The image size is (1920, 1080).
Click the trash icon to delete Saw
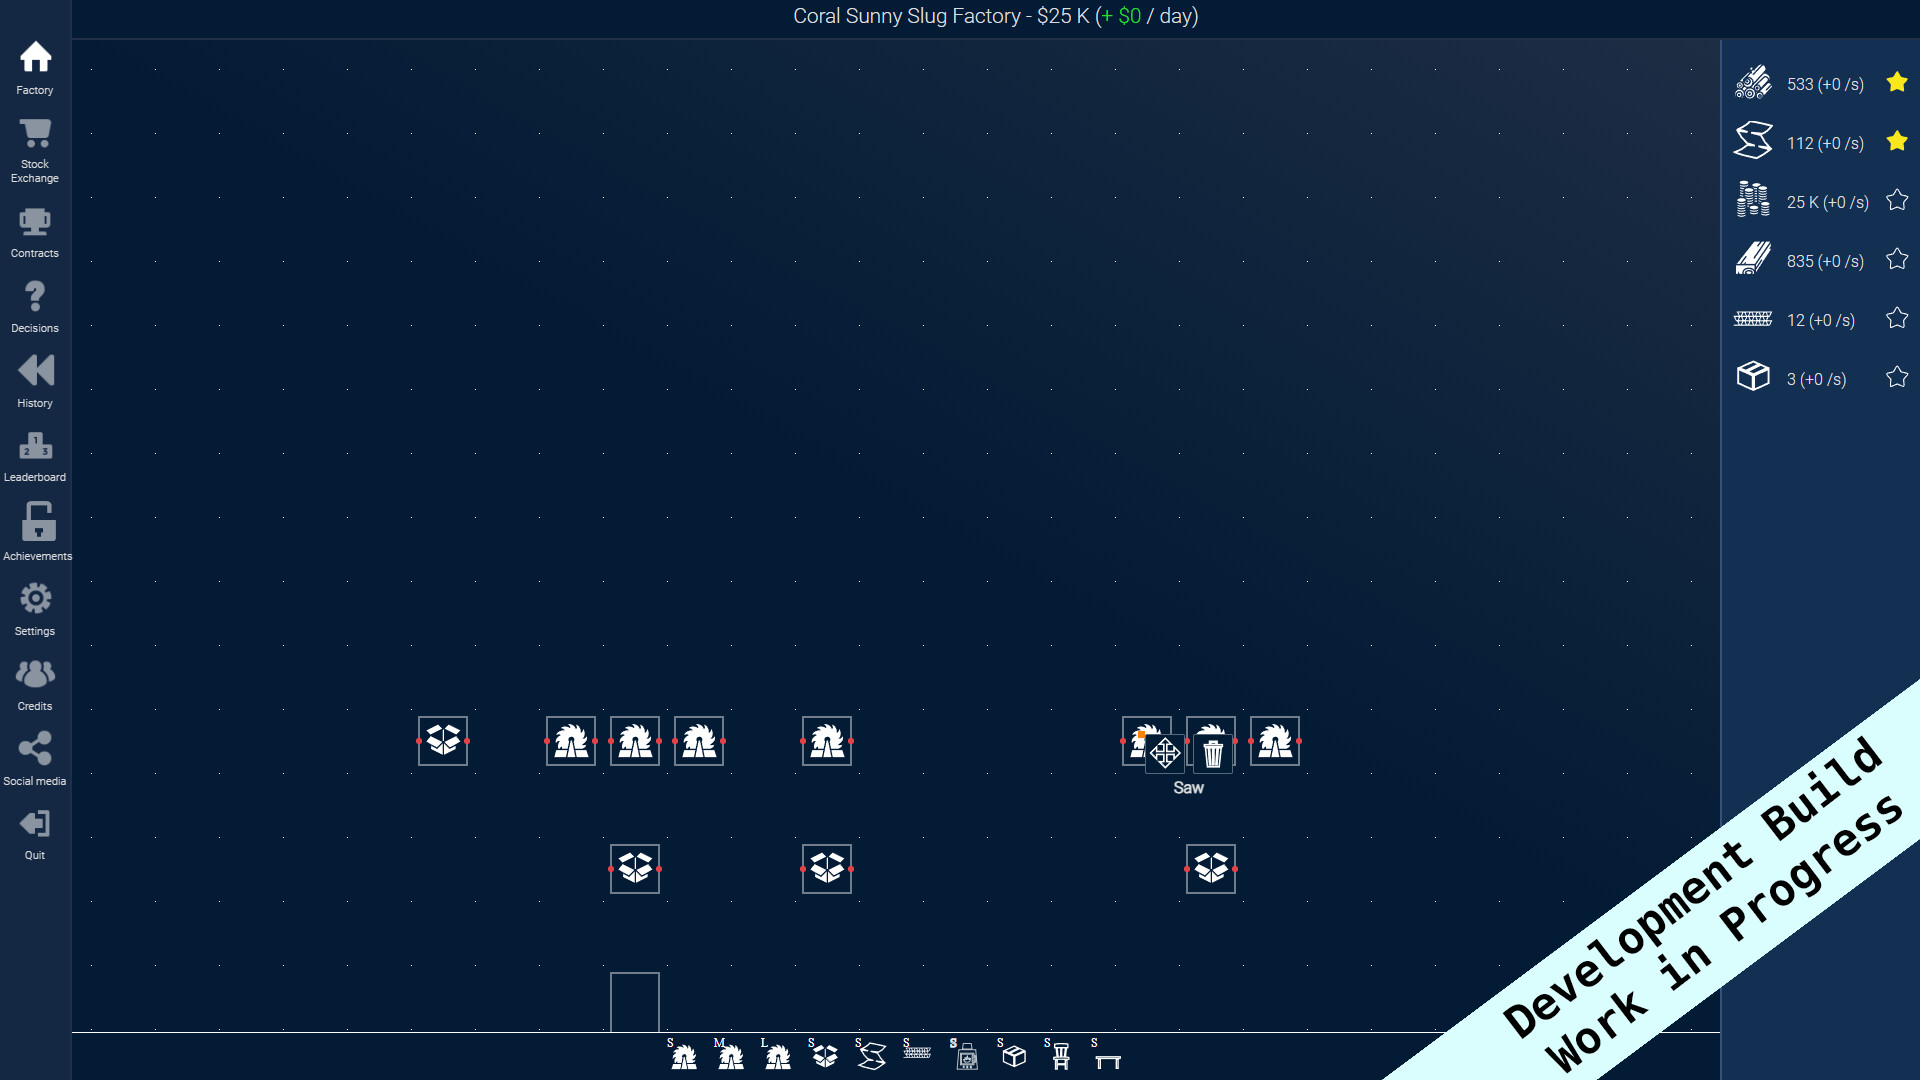click(1212, 753)
